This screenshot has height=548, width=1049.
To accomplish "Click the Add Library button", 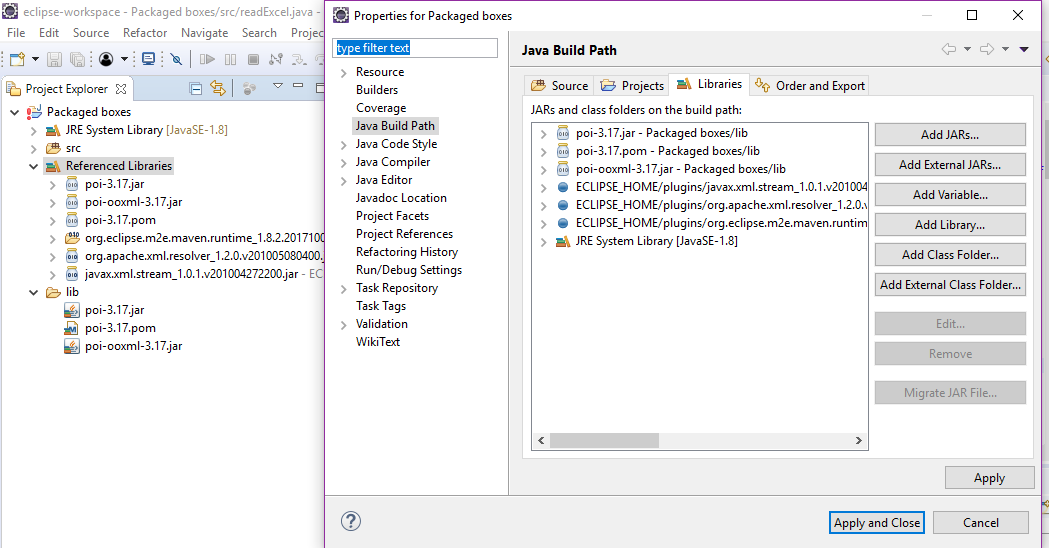I will click(x=950, y=225).
